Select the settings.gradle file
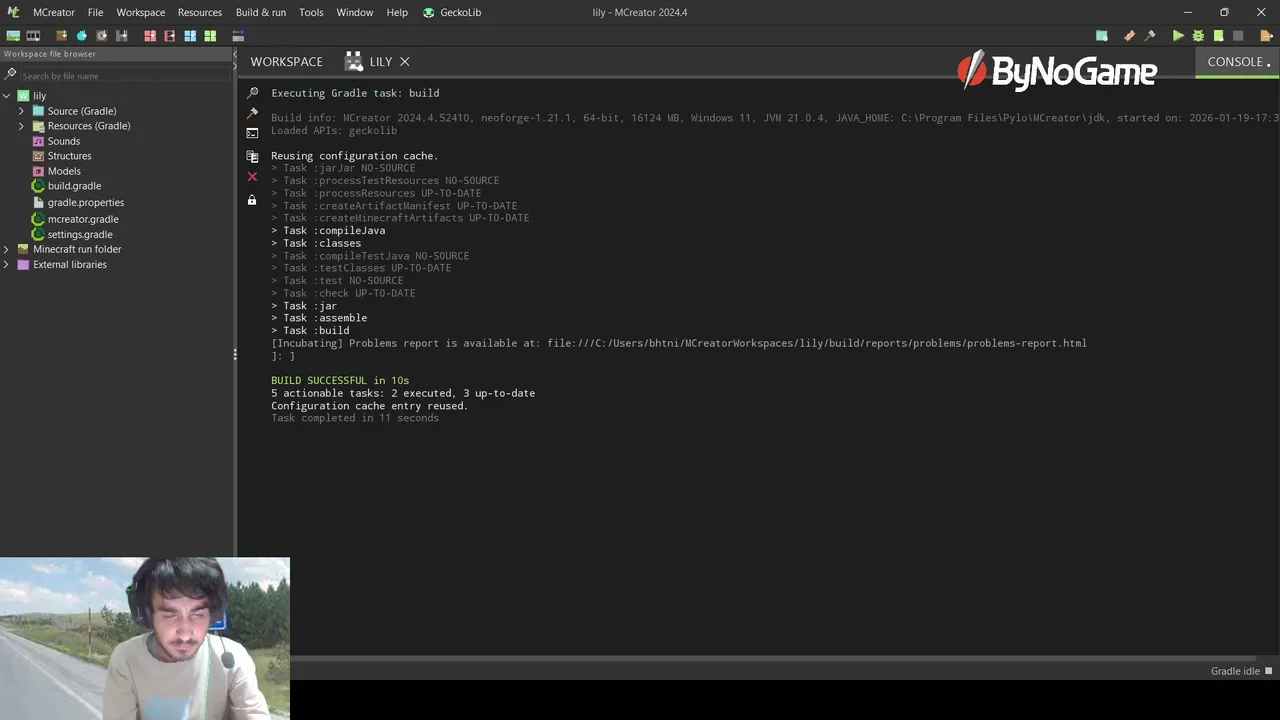 click(79, 234)
